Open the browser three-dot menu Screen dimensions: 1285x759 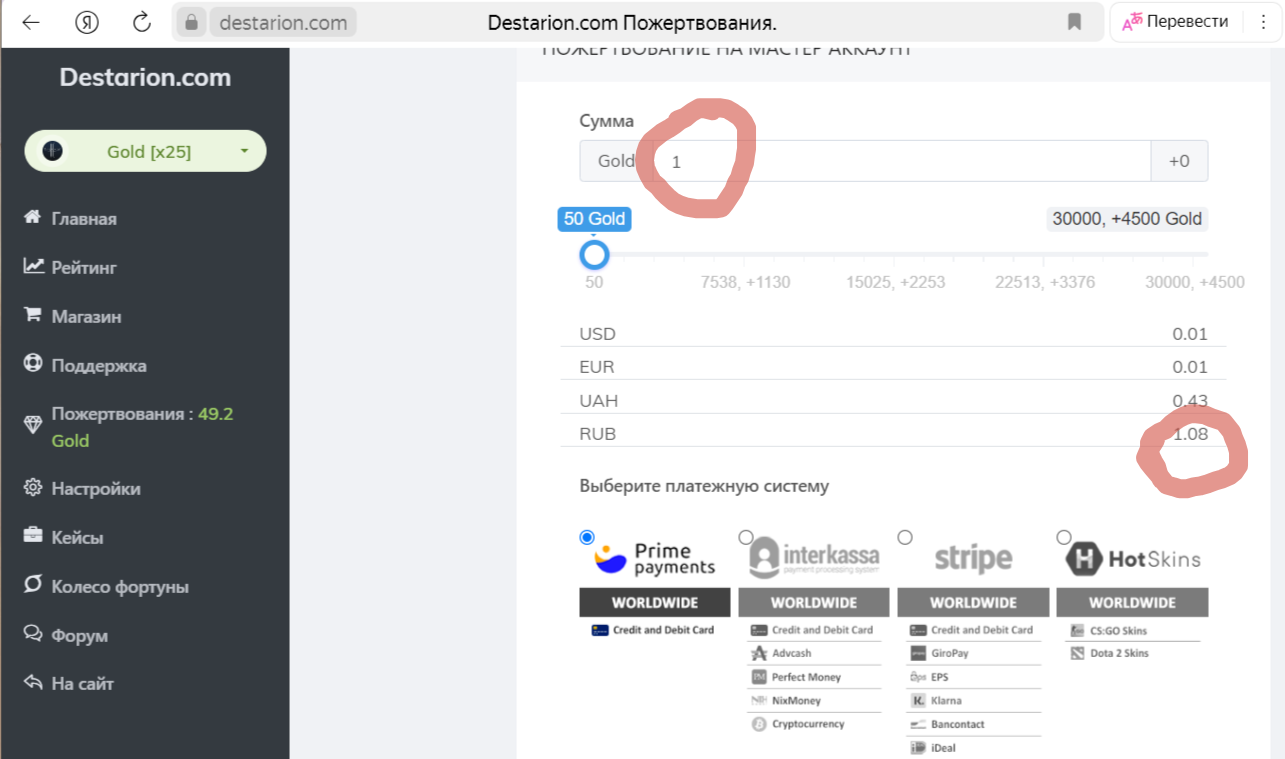1262,22
